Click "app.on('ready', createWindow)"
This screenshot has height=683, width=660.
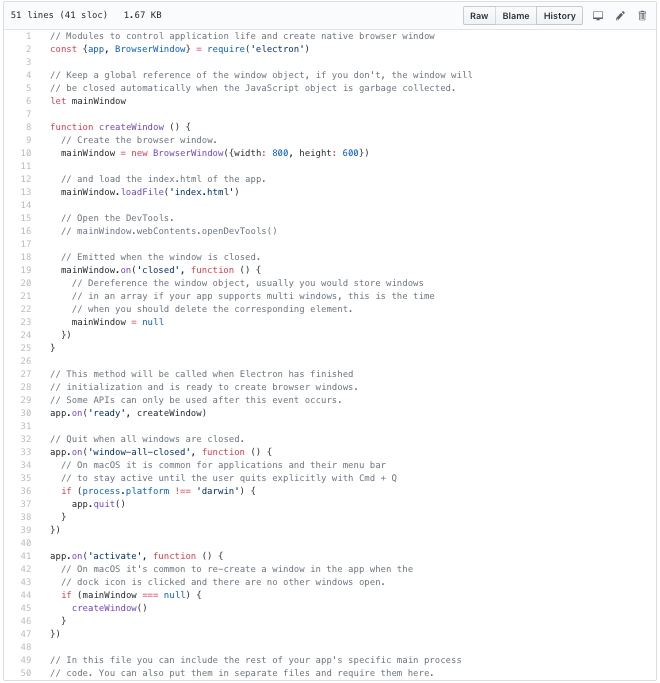pyautogui.click(x=128, y=413)
